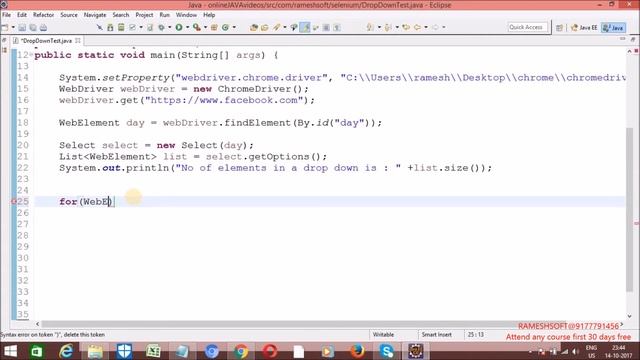Expand the previous annotation dropdown arrow
Screen dimensions: 640x360
(x=397, y=27)
